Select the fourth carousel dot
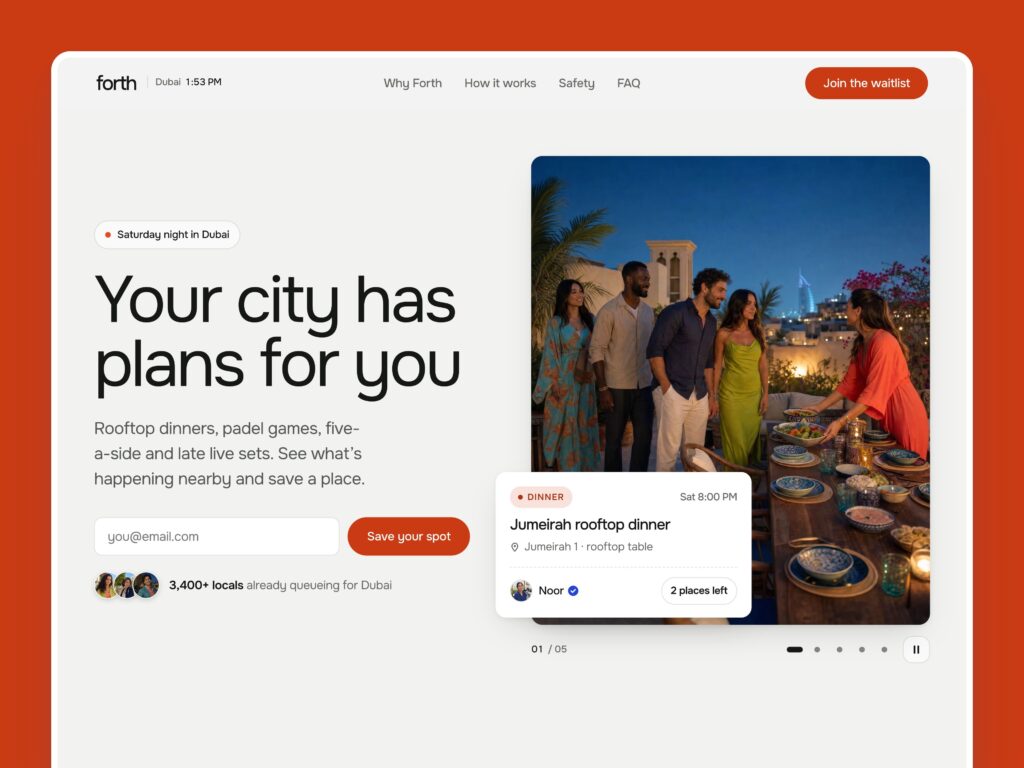 click(862, 650)
